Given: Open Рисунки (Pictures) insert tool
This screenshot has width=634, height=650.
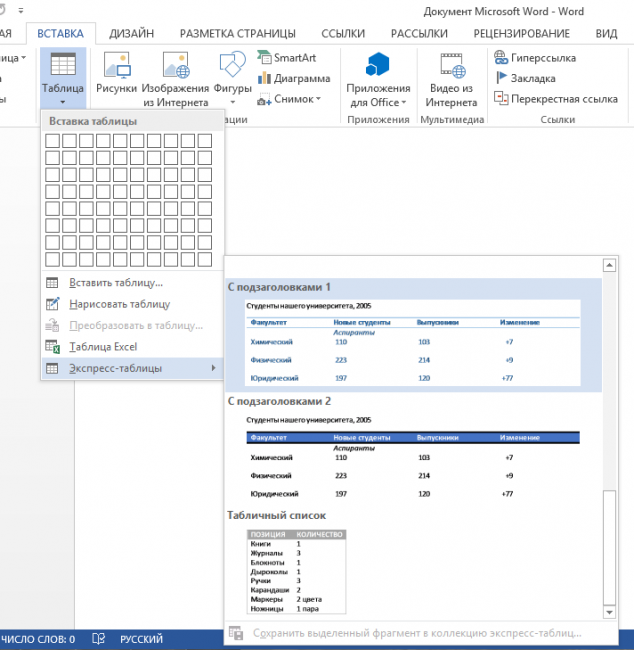Looking at the screenshot, I should click(116, 67).
